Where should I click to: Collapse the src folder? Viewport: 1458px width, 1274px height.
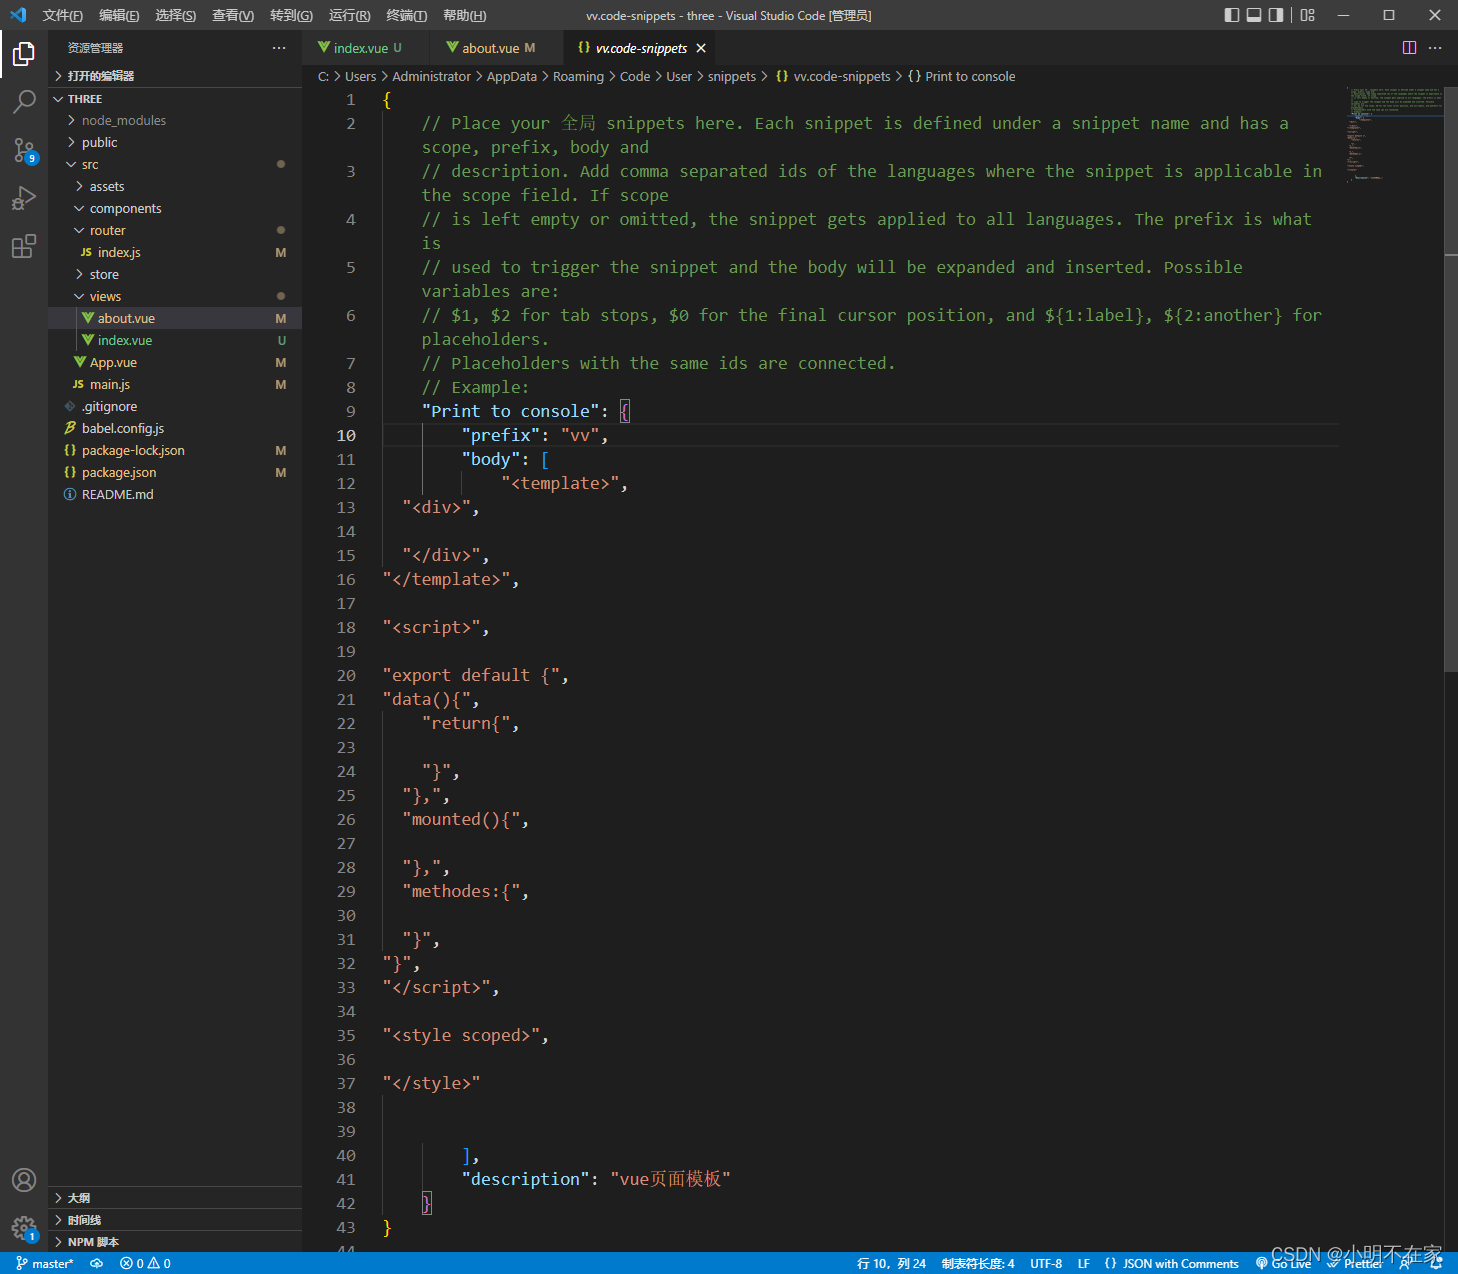pos(175,164)
